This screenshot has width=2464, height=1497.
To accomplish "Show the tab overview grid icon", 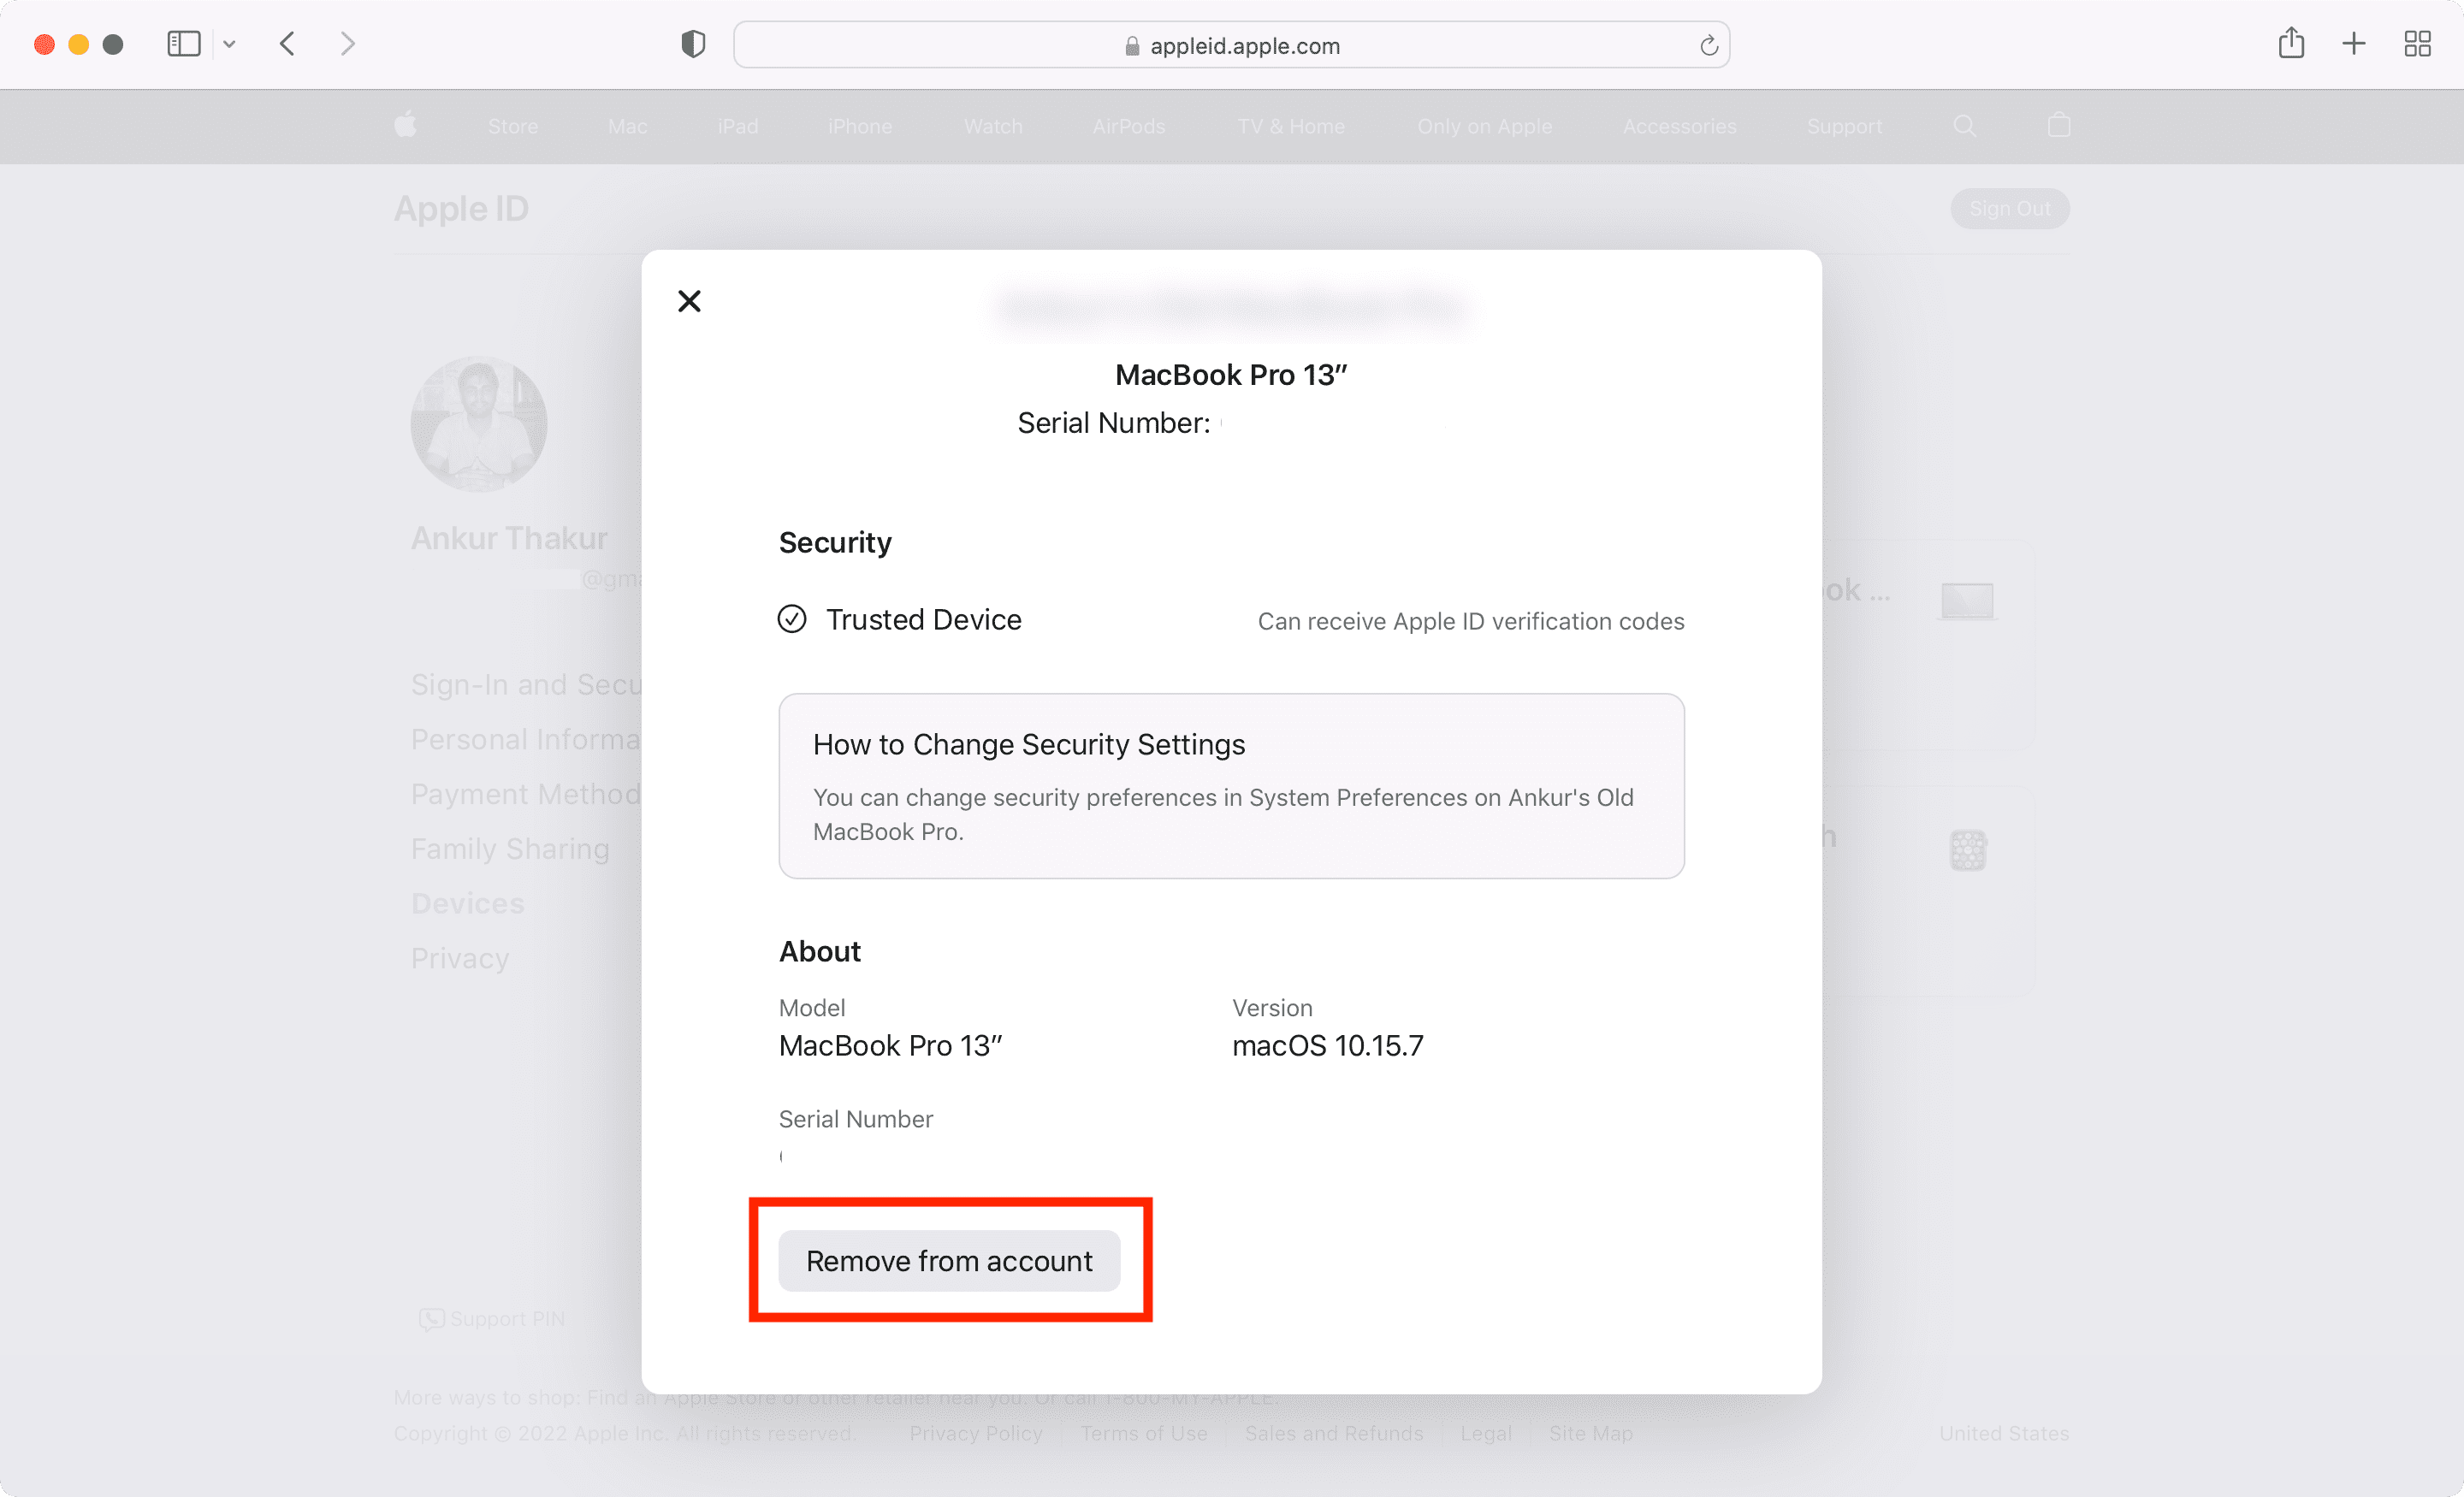I will tap(2417, 44).
